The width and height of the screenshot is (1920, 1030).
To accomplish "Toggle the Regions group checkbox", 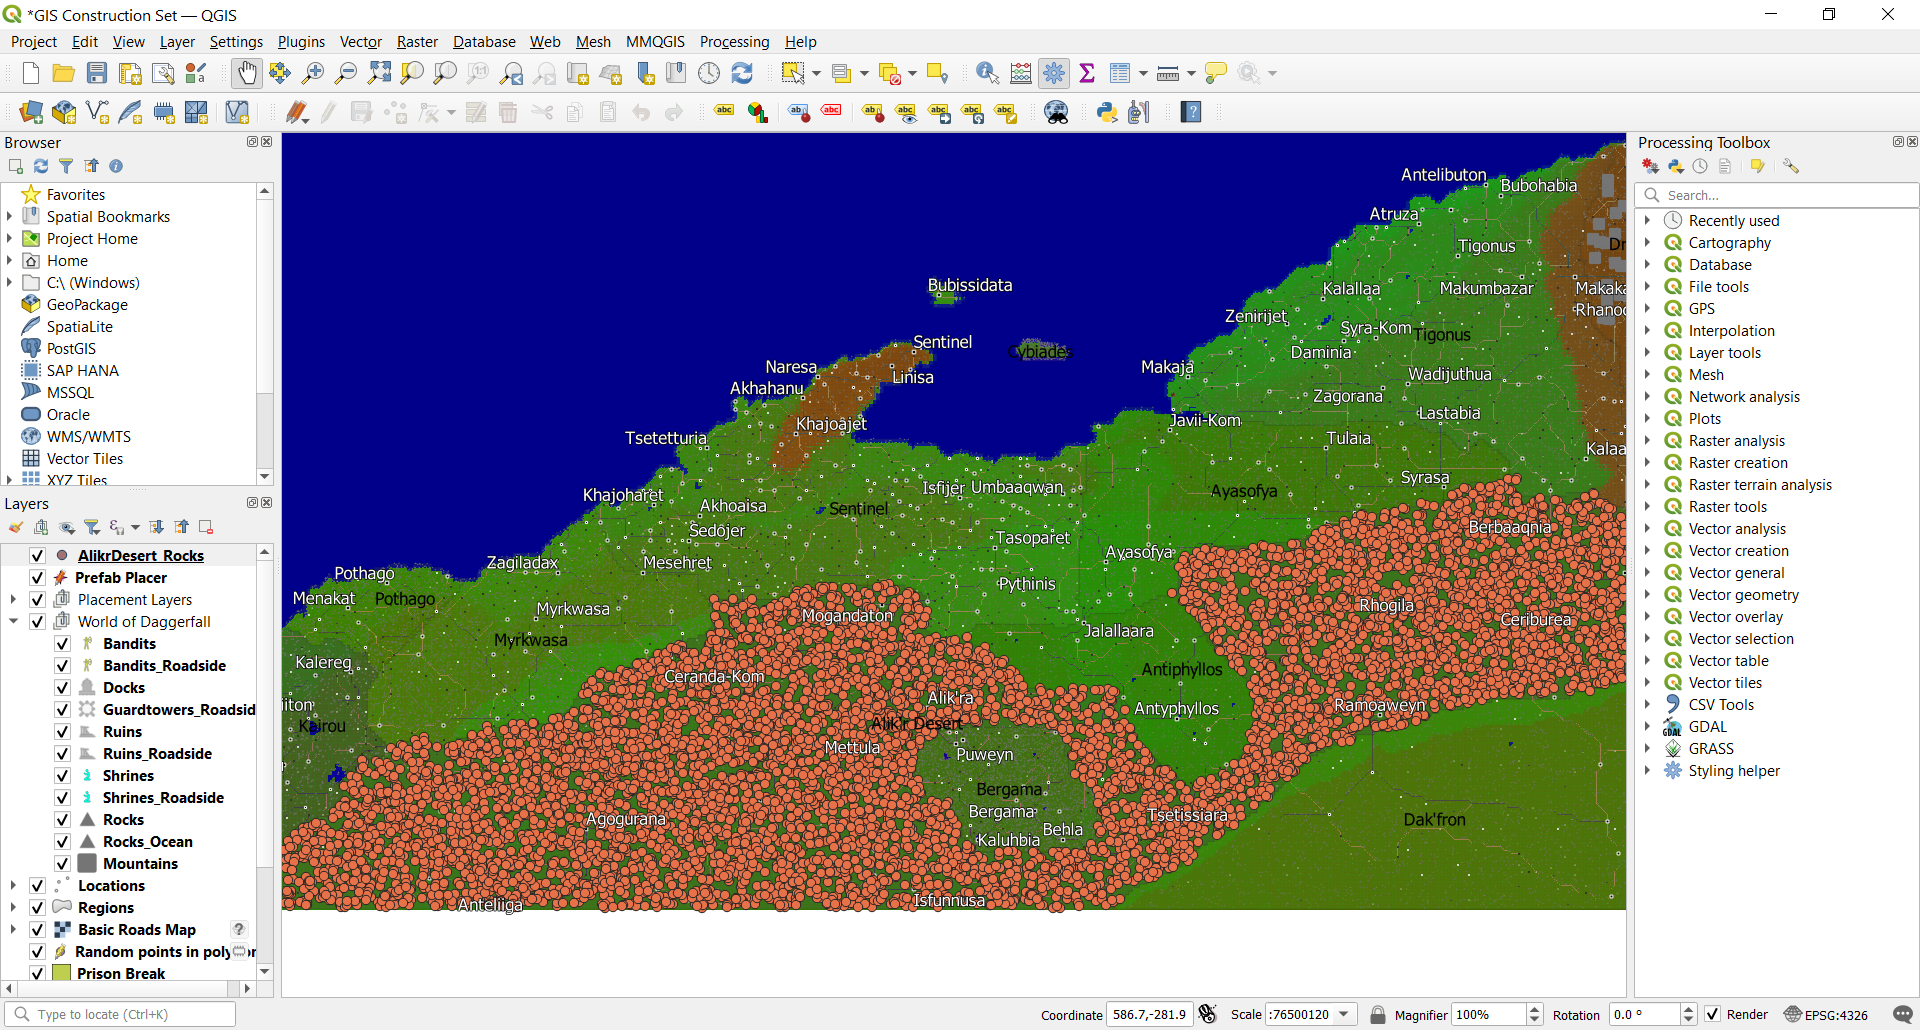I will pos(37,908).
